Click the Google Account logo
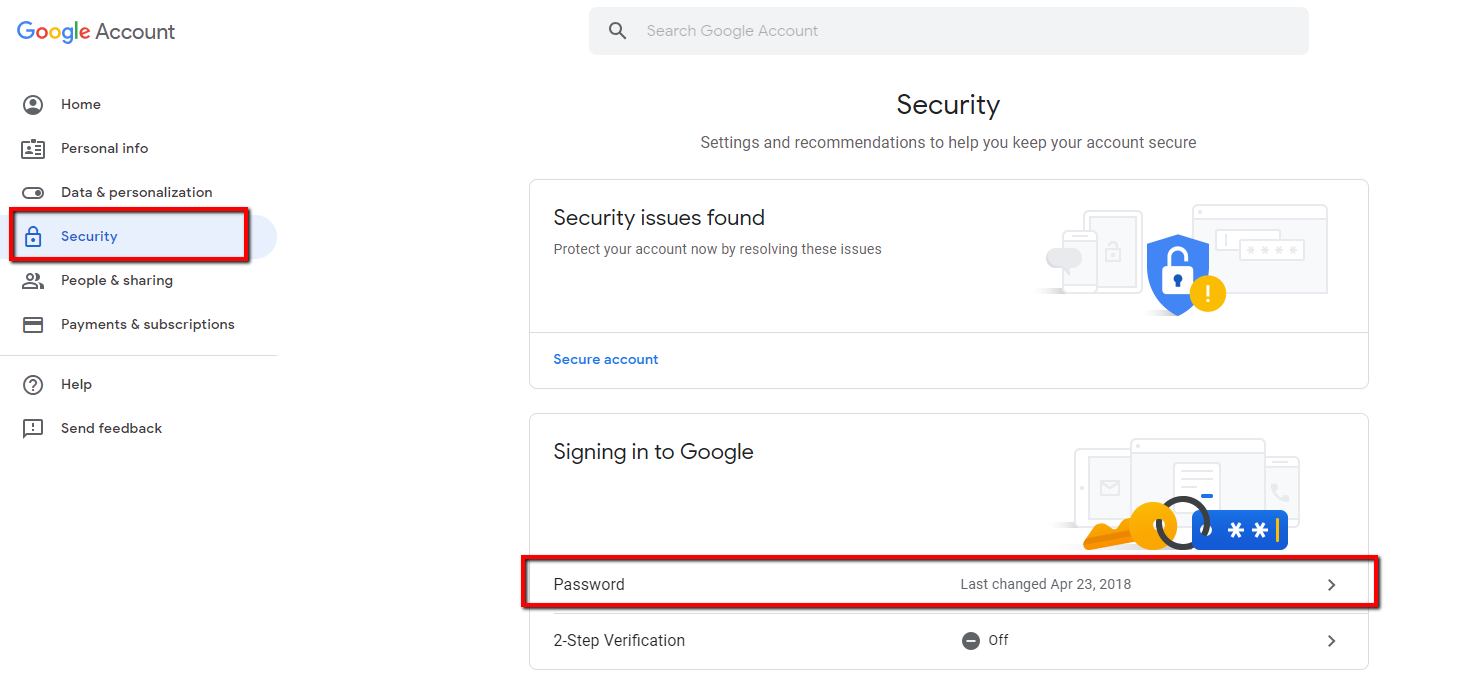This screenshot has width=1468, height=680. coord(96,32)
